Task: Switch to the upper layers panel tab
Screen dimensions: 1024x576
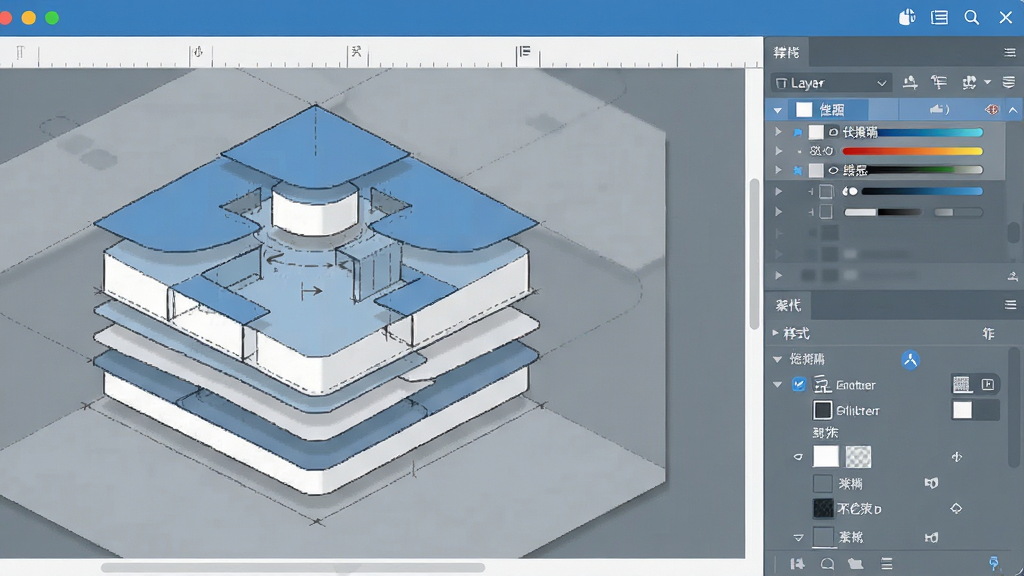Action: (786, 52)
